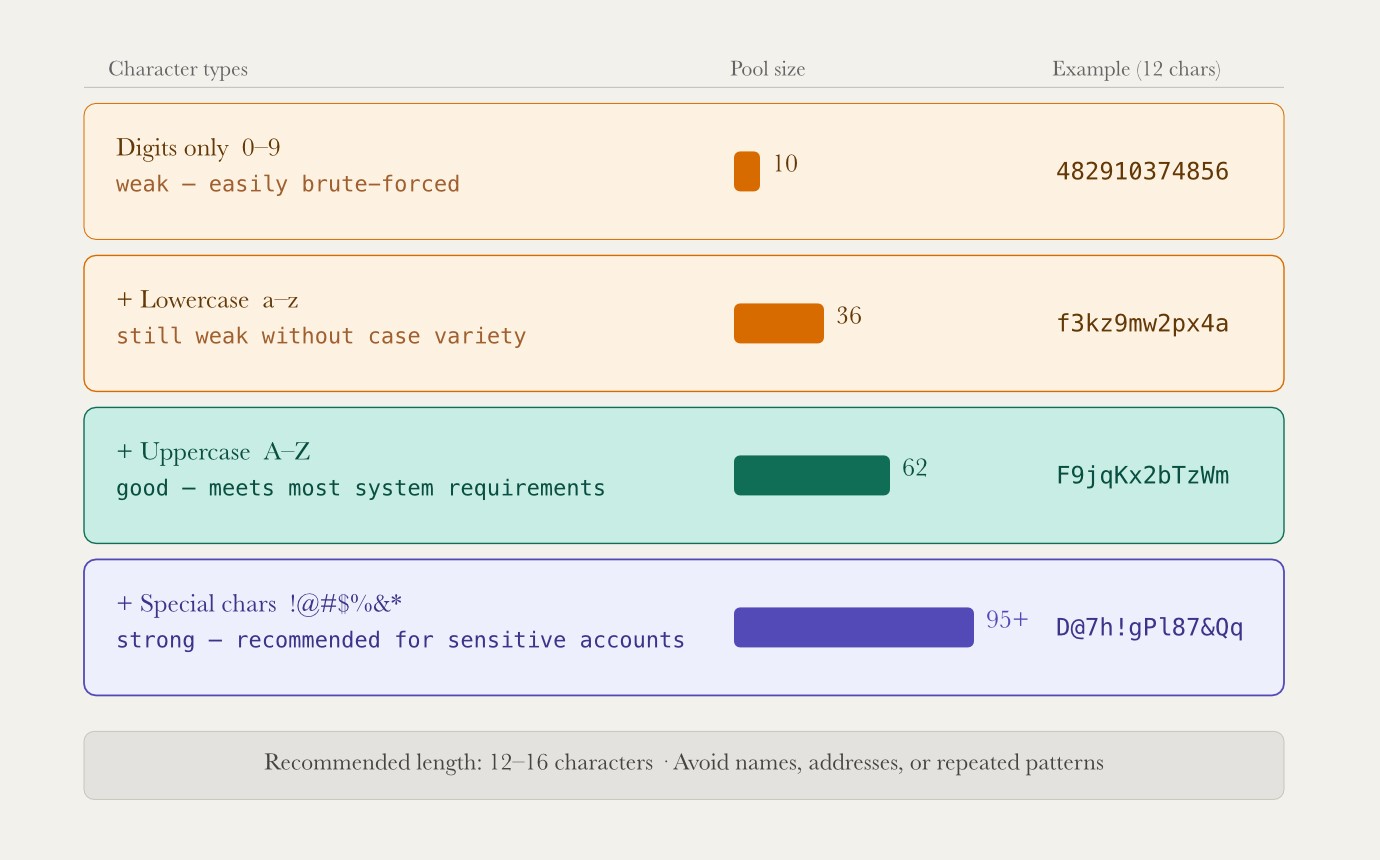1380x860 pixels.
Task: Click 'still weak without case variety' text
Action: 321,336
